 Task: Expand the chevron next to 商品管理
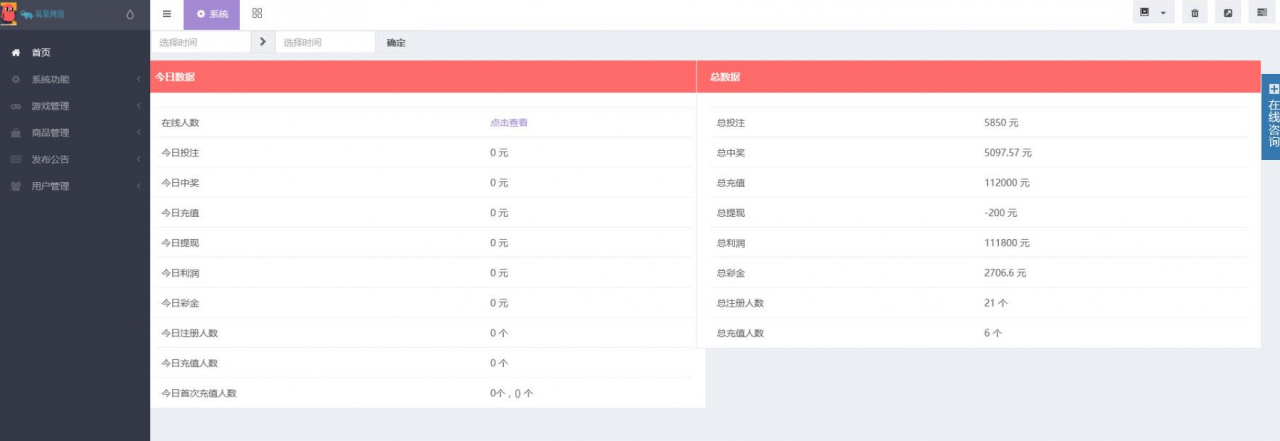(138, 133)
